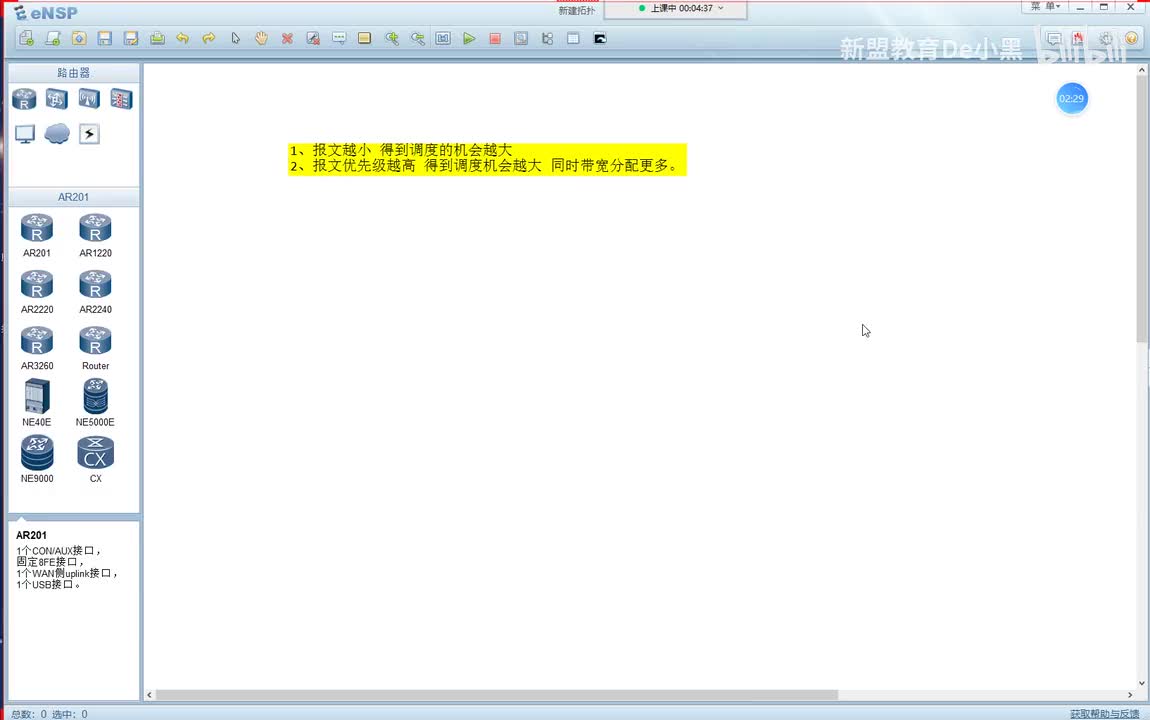Click the 总数: 0 选中: 0 status text

tap(49, 714)
